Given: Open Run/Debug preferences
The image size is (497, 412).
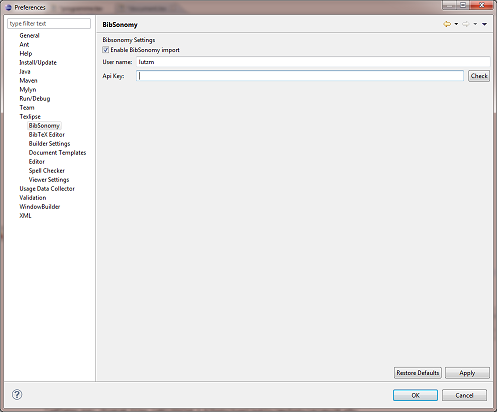Looking at the screenshot, I should (x=35, y=98).
